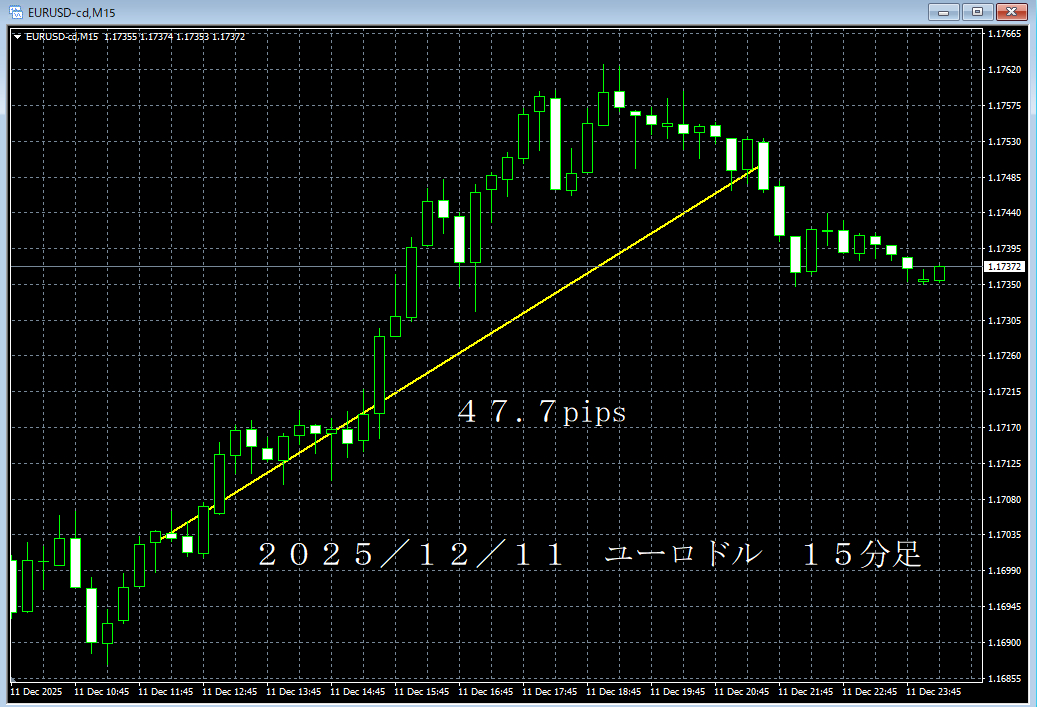Click time axis label 11 Dec 10:45
The width and height of the screenshot is (1037, 707).
coord(101,692)
